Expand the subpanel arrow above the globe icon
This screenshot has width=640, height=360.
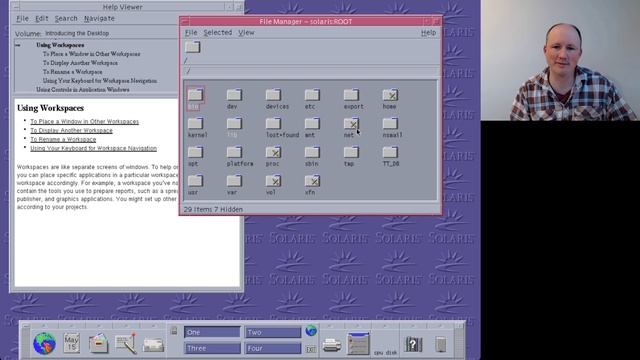[x=44, y=325]
